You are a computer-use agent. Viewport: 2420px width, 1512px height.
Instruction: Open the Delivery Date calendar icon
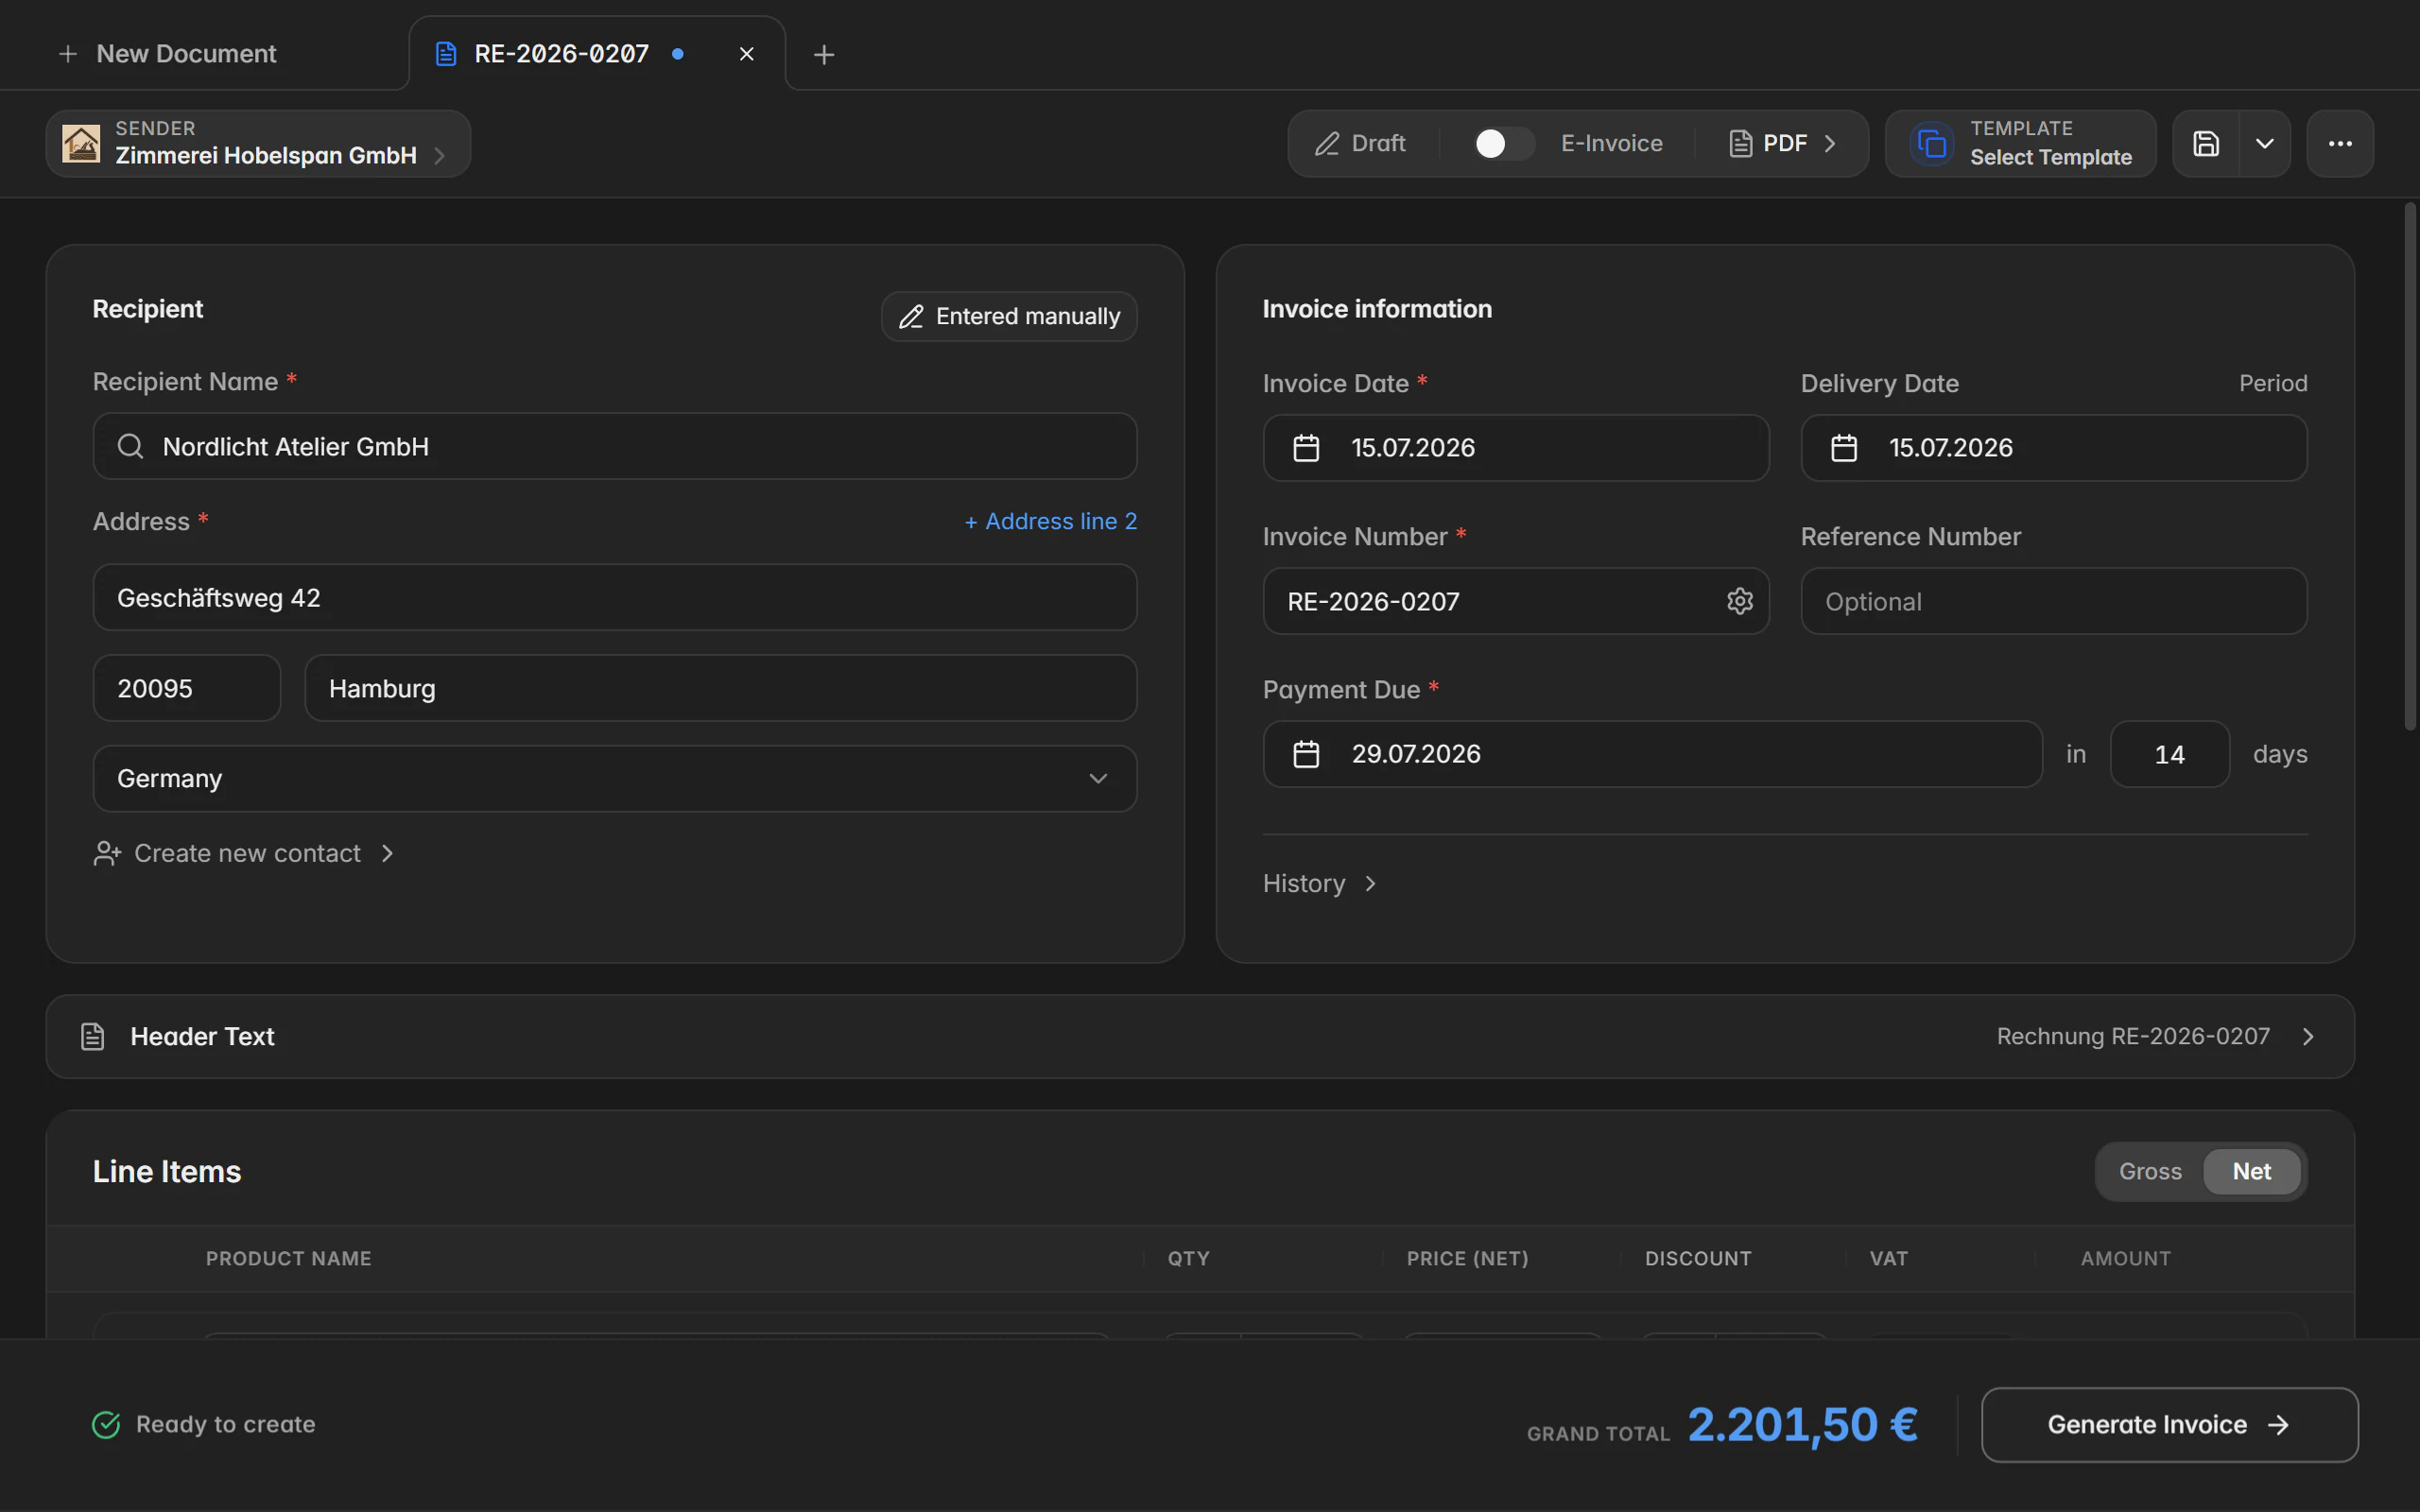(1844, 448)
